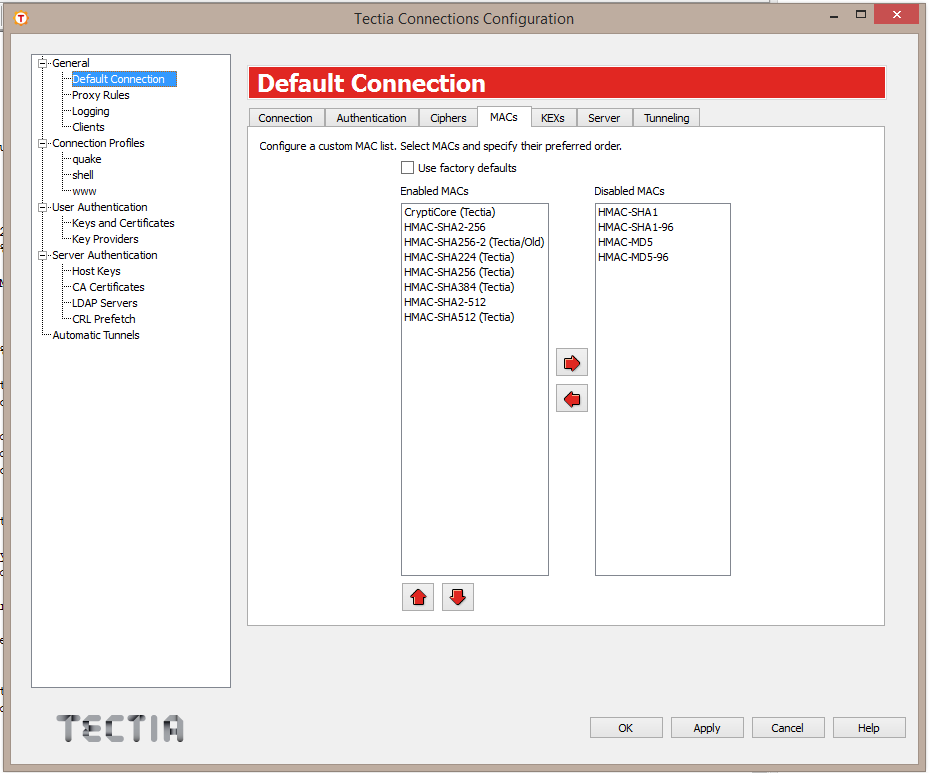Select the User Authentication tree label
Viewport: 930px width, 773px height.
[100, 207]
